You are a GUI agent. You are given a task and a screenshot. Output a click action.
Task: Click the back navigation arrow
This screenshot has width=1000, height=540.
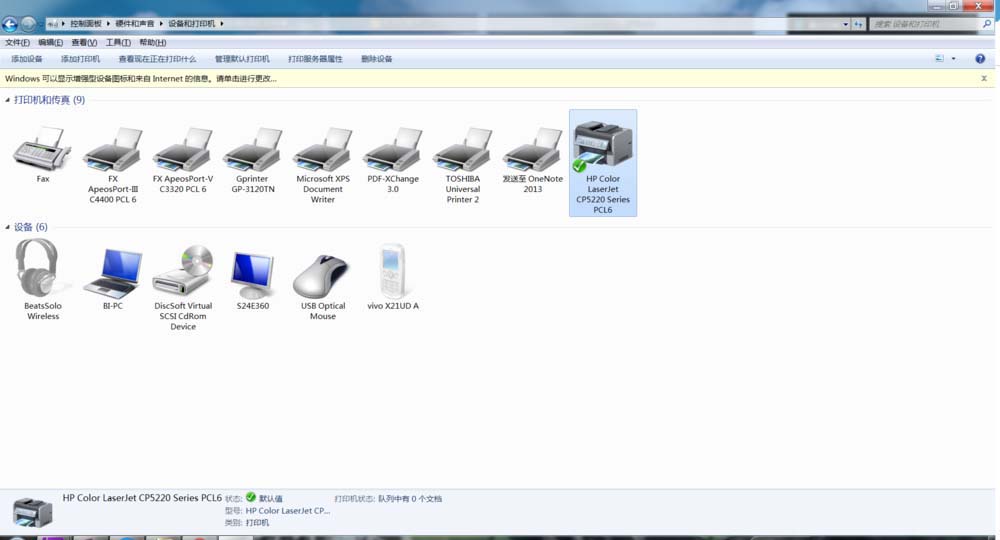pos(10,24)
